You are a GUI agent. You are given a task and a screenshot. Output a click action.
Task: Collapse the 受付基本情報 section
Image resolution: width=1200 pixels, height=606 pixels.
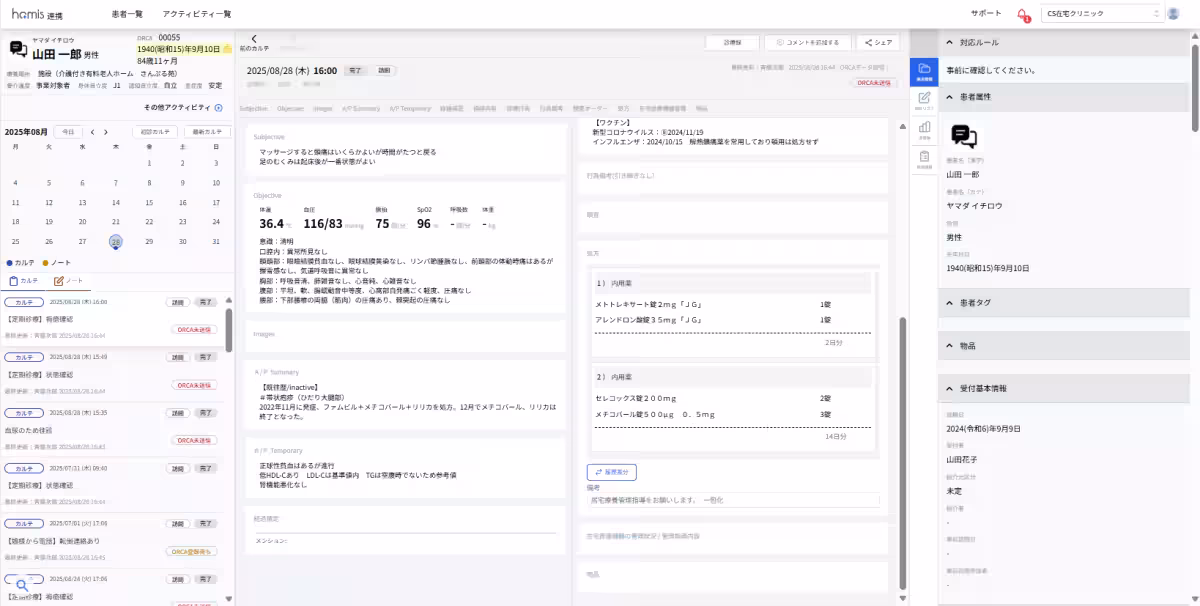point(948,388)
